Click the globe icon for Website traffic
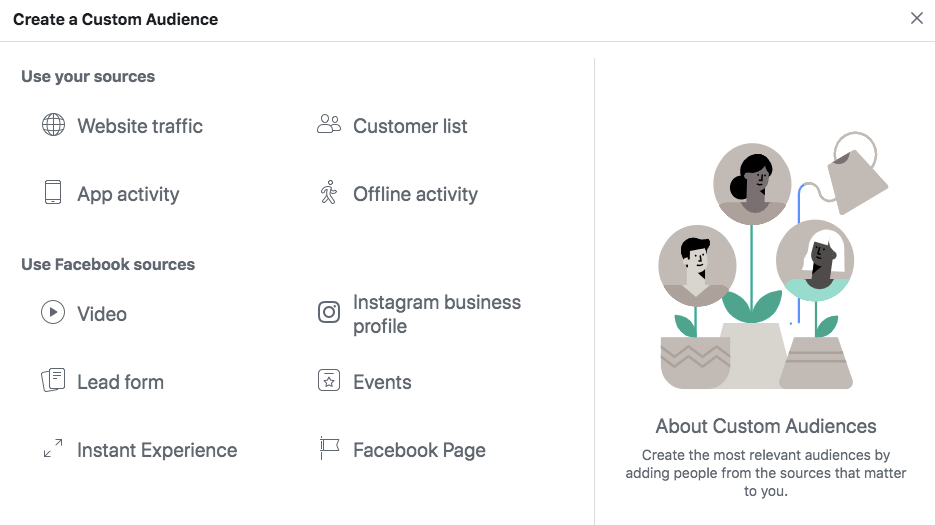Screen dimensions: 935x525 click(53, 126)
